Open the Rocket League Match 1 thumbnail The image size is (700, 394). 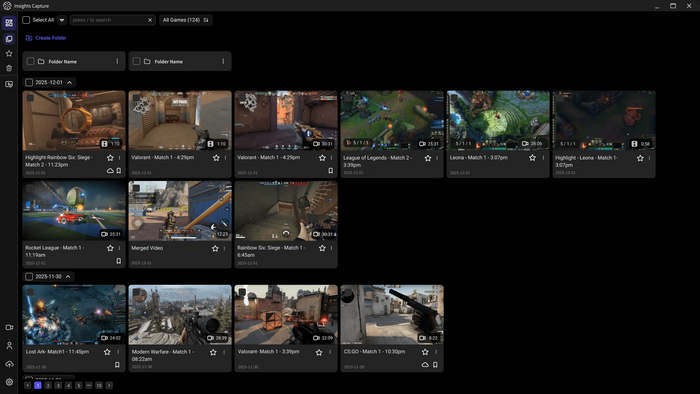click(x=74, y=211)
